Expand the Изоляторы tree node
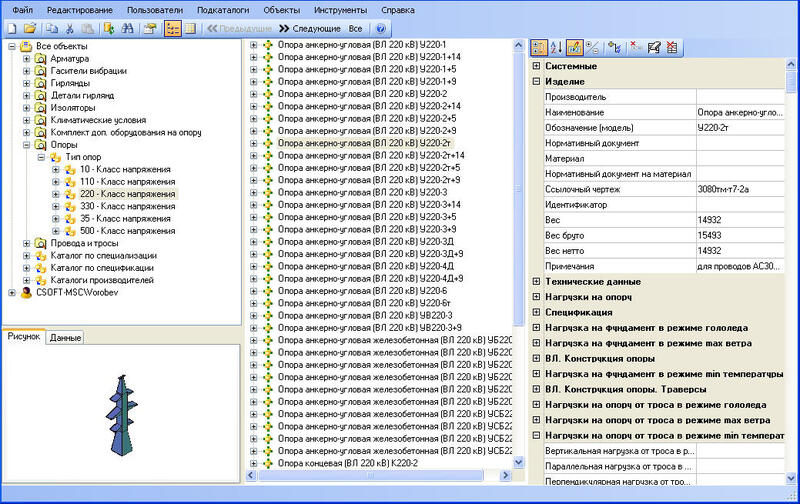800x504 pixels. click(27, 108)
